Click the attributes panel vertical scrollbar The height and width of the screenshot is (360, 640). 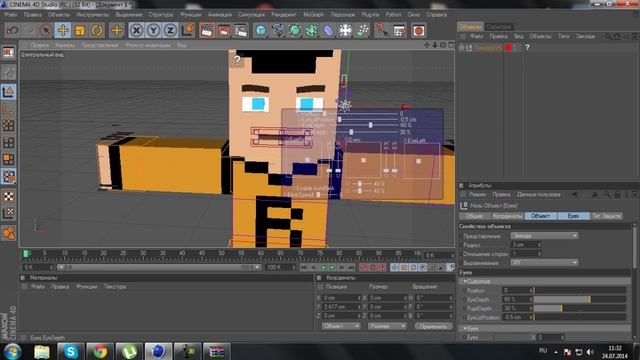pyautogui.click(x=635, y=249)
